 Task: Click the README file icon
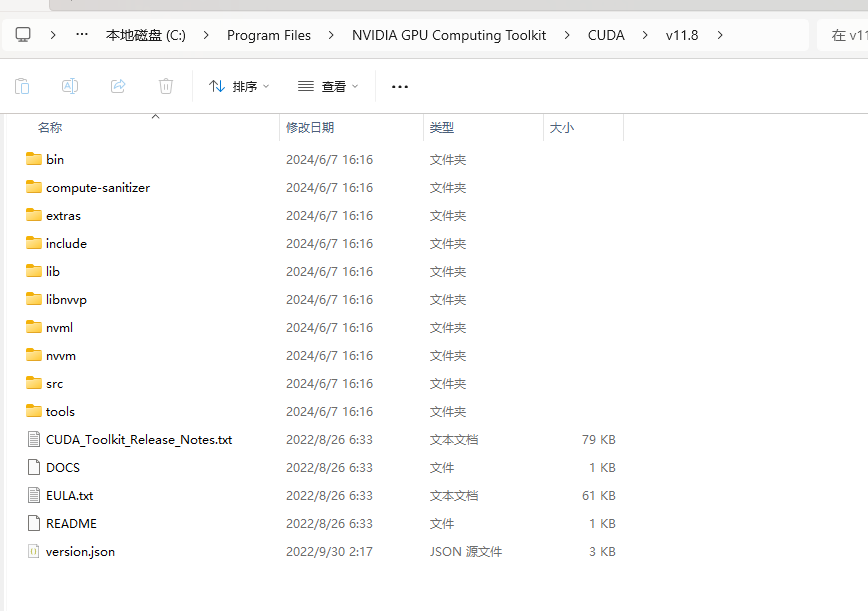click(34, 524)
